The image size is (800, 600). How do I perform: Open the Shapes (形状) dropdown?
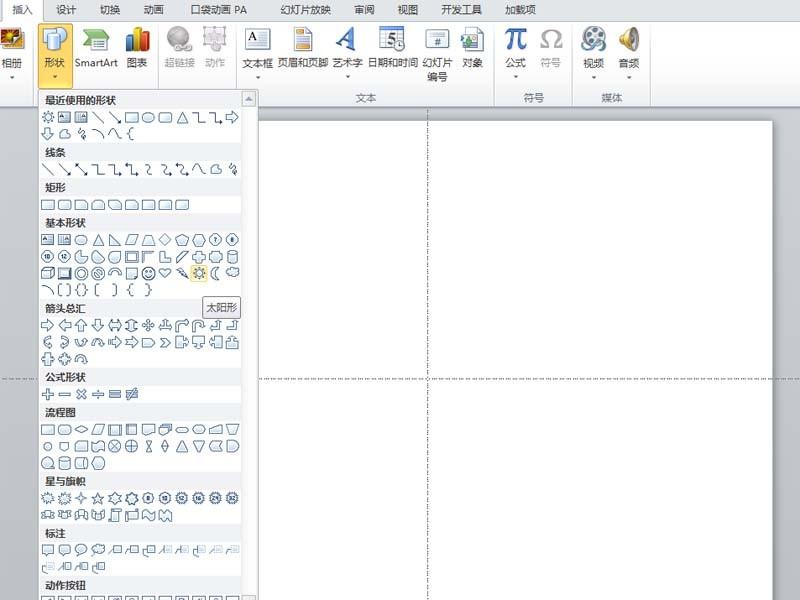coord(55,55)
